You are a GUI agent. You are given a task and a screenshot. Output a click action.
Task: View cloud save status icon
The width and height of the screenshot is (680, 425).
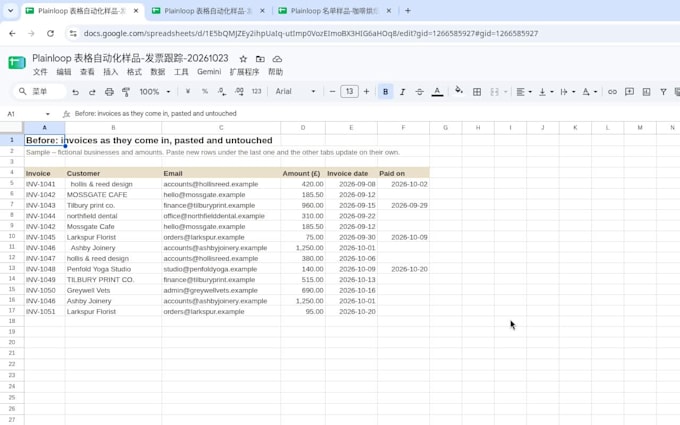point(277,59)
